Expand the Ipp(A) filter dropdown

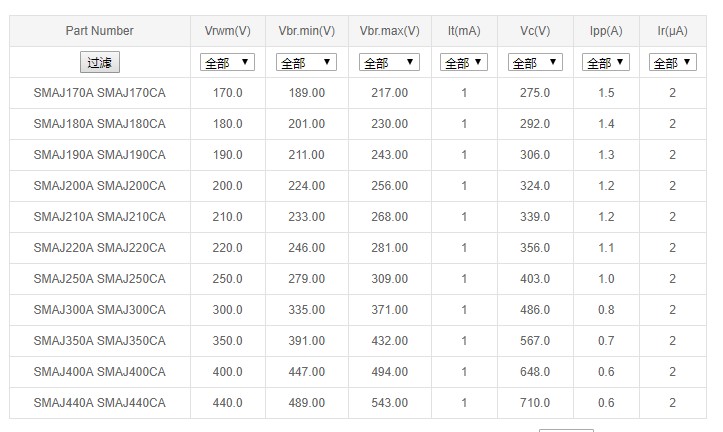(606, 62)
